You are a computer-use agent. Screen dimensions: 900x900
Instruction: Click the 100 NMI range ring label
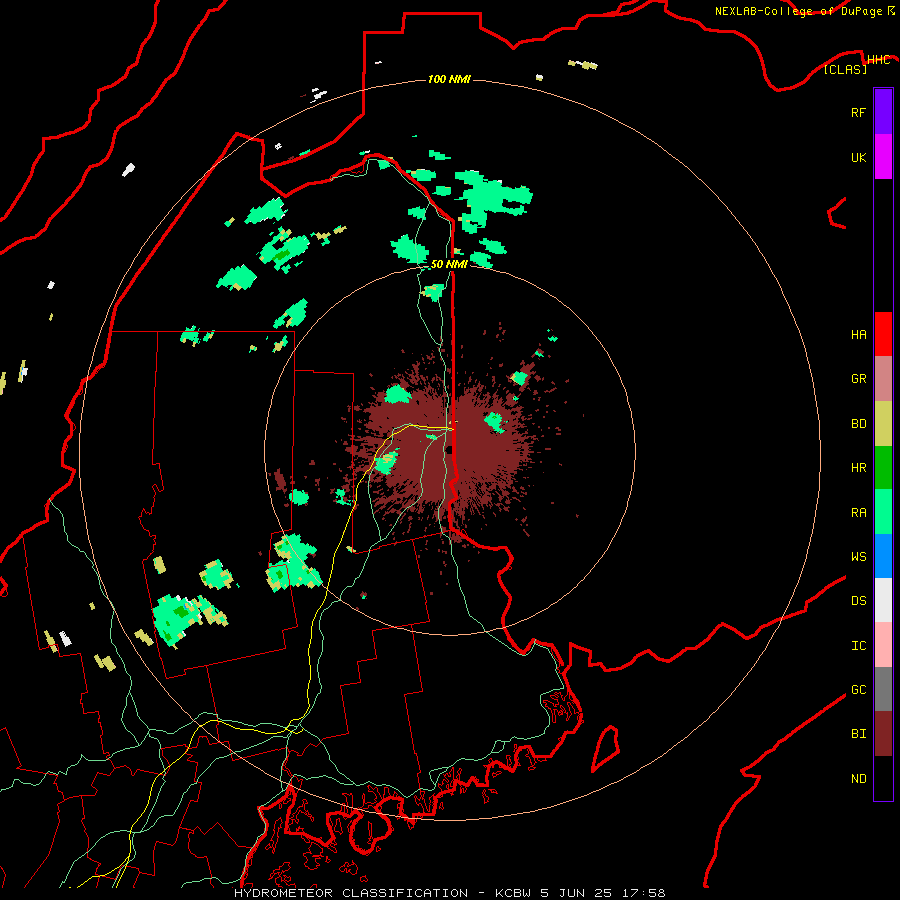(x=449, y=79)
